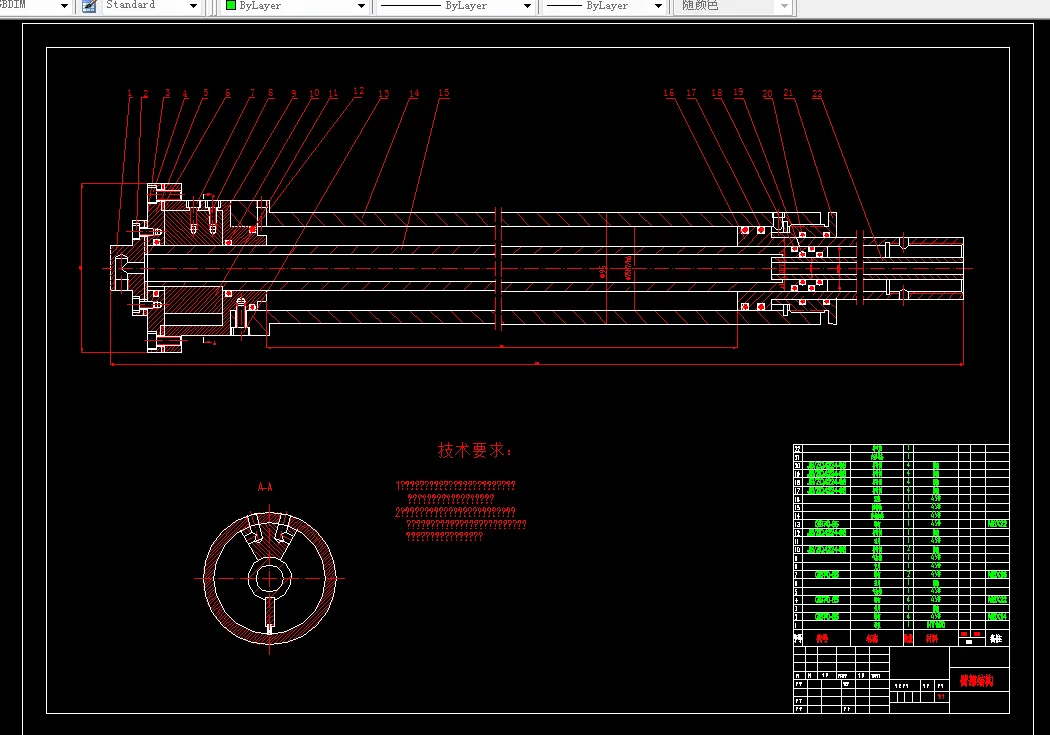Select part balloon number 13

pos(383,94)
